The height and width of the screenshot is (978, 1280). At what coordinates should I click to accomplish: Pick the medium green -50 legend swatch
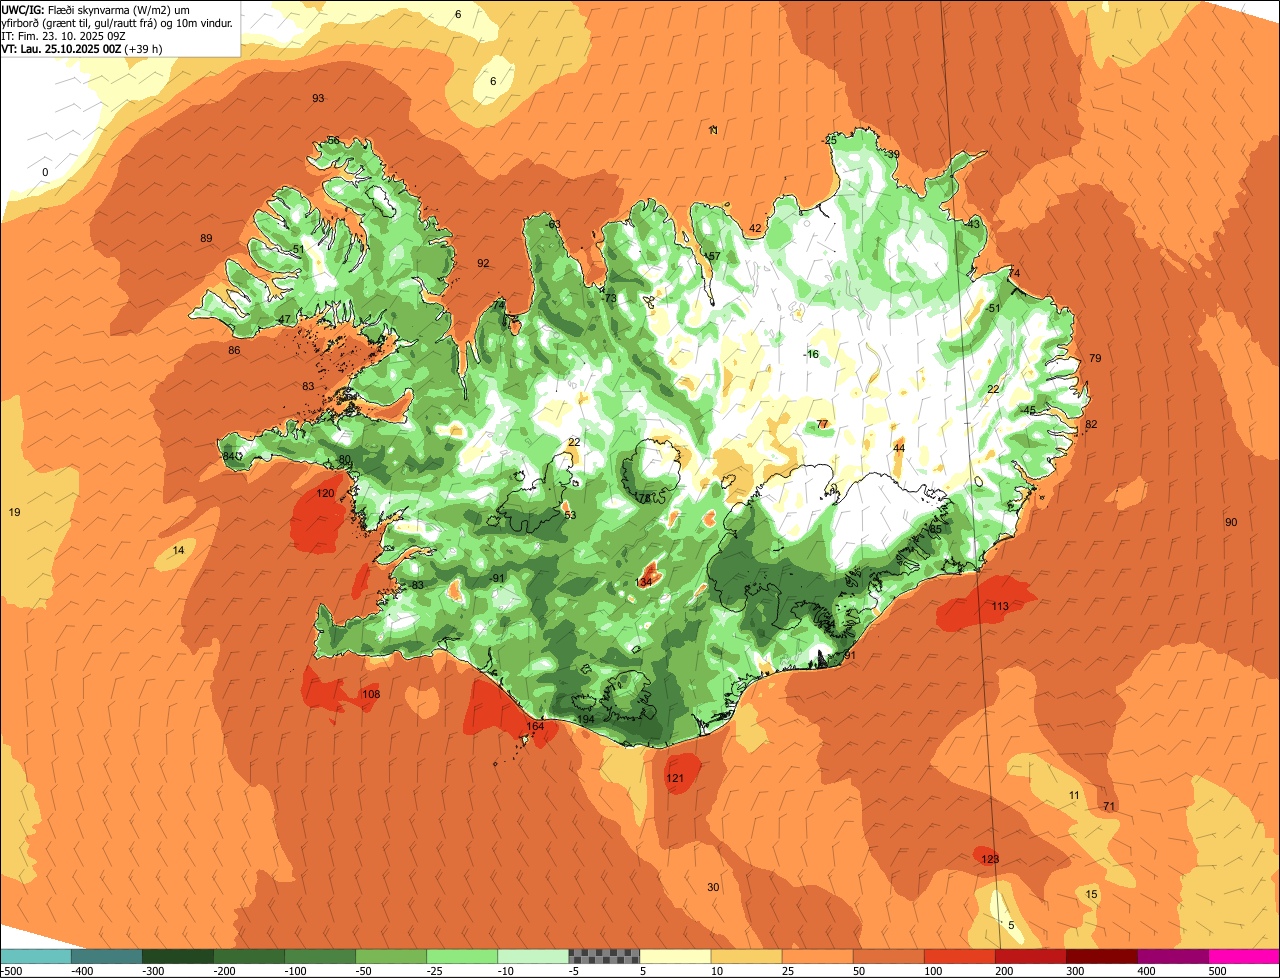(391, 956)
